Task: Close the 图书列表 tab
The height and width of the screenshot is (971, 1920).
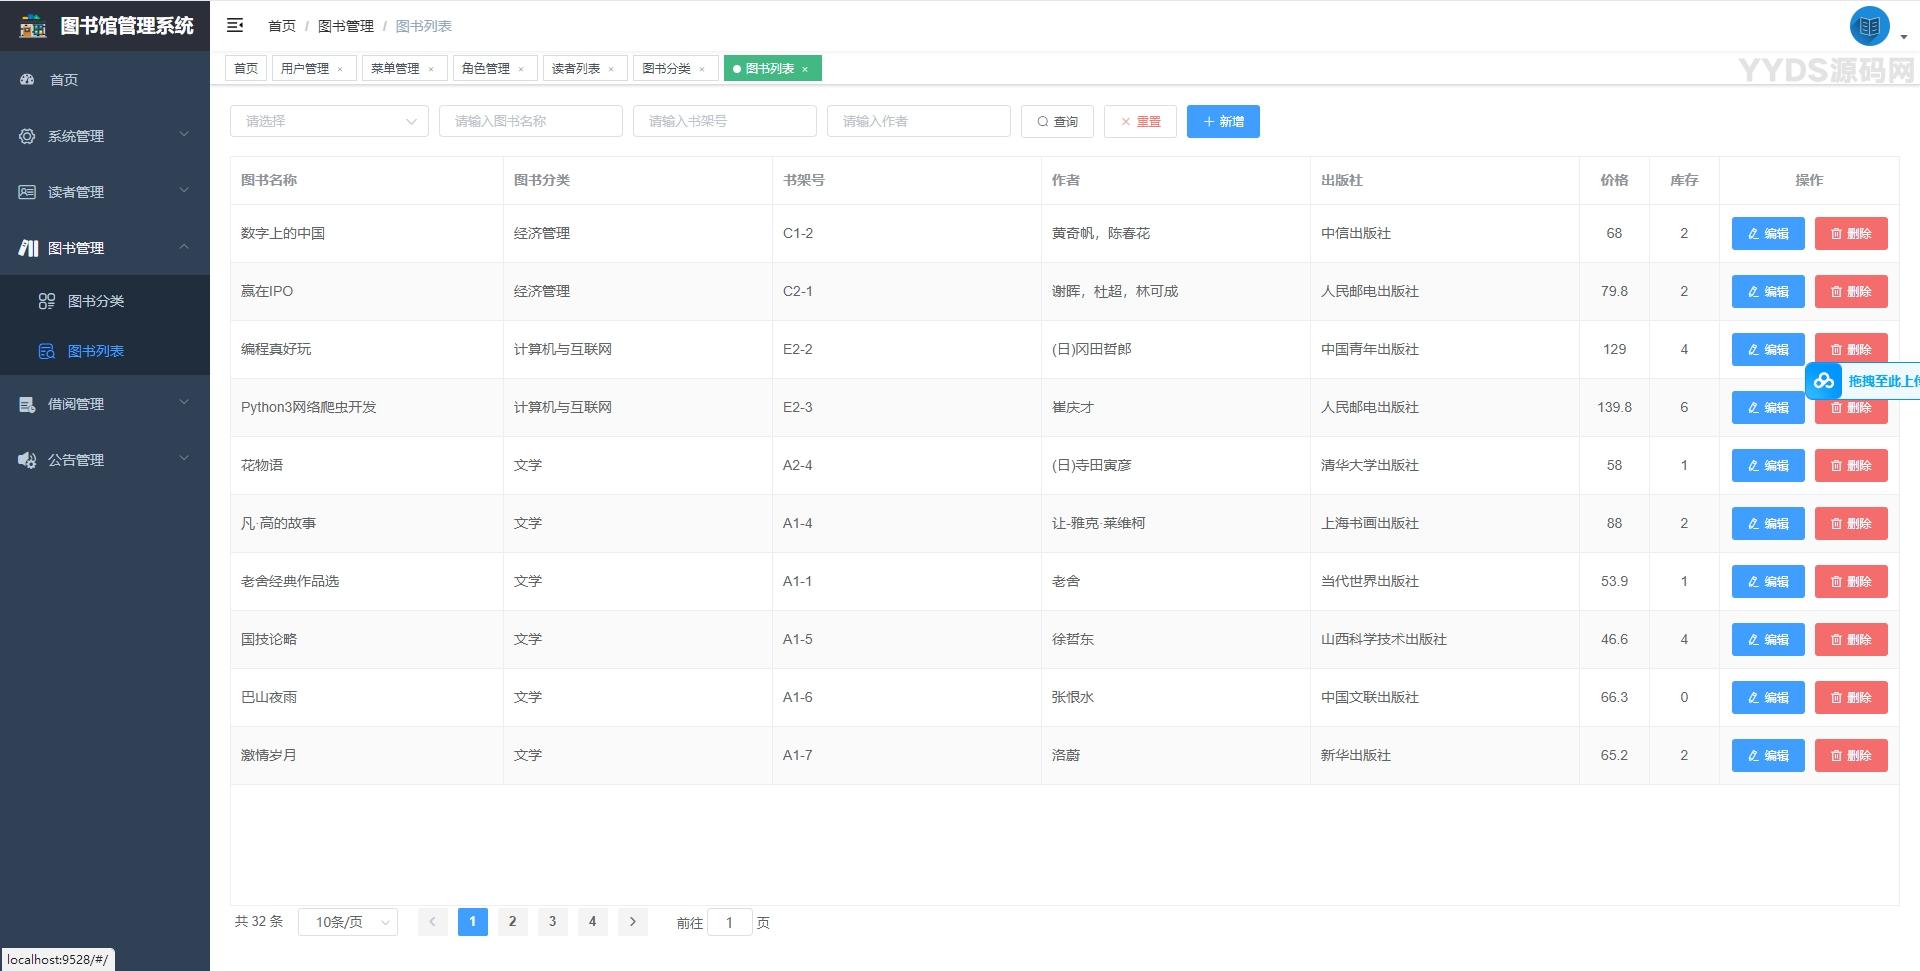Action: [x=805, y=69]
